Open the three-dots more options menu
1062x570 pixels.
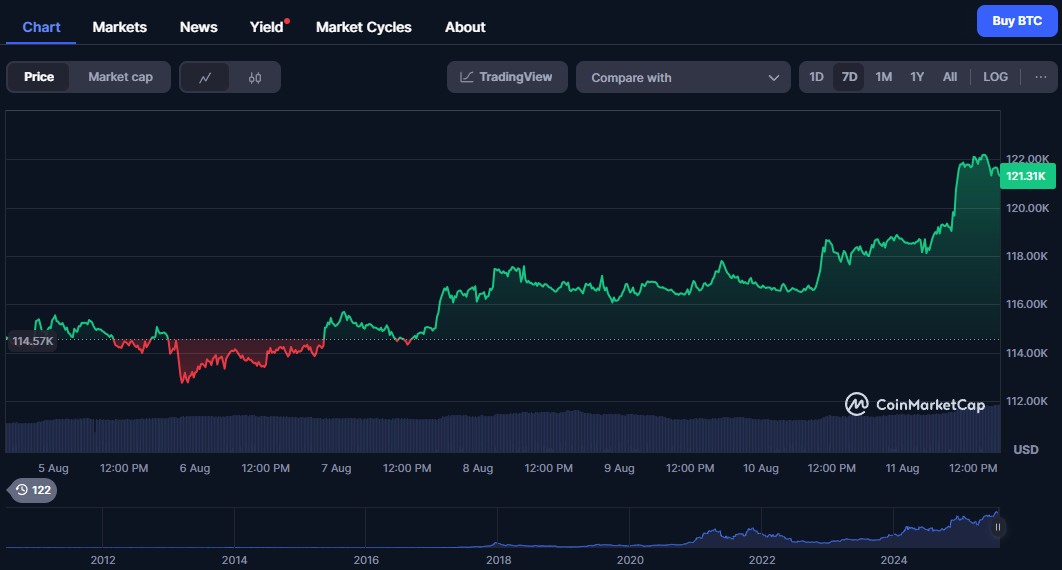point(1040,77)
